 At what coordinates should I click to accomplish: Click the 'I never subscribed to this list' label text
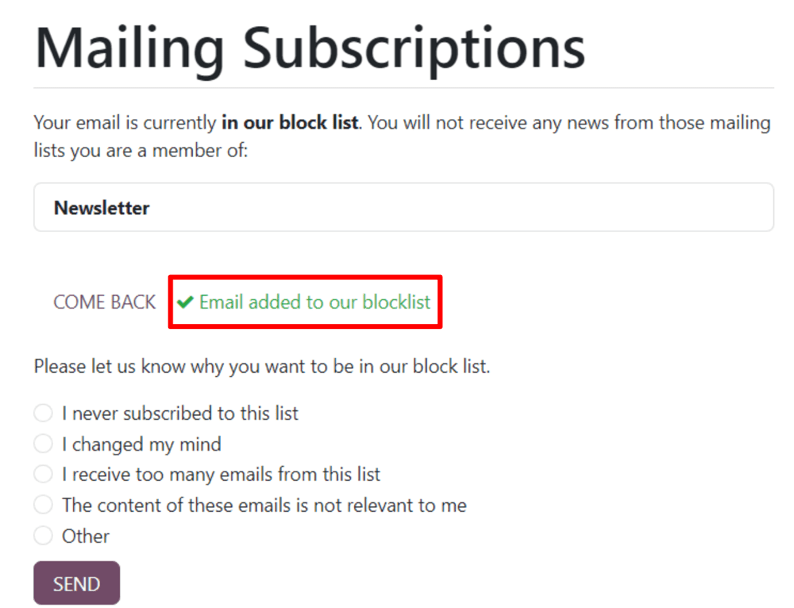[x=180, y=413]
